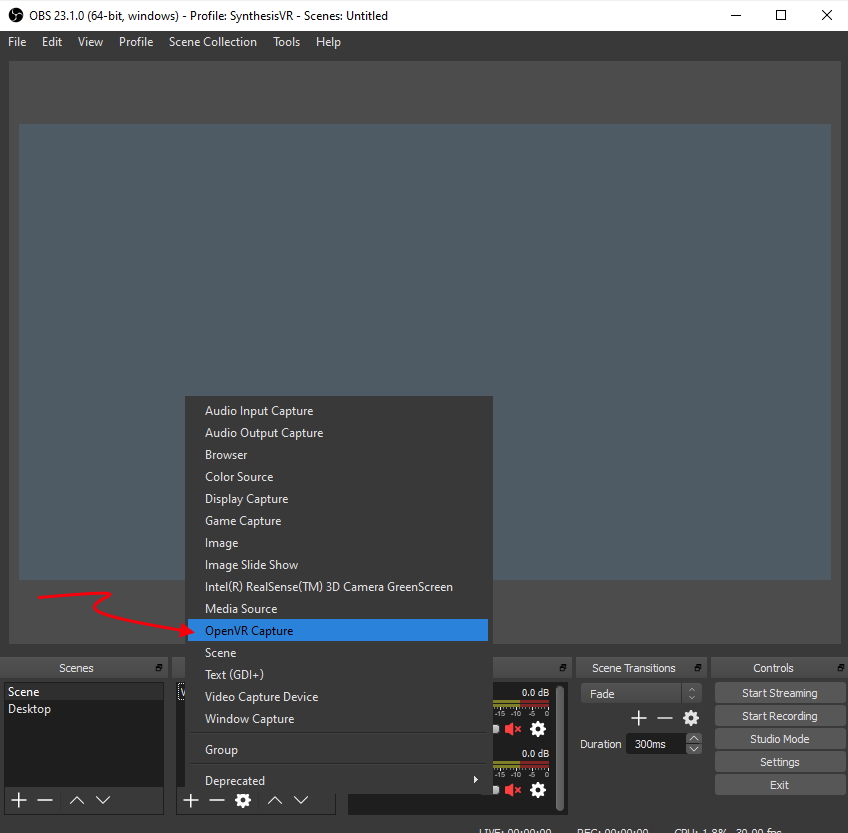Image resolution: width=848 pixels, height=833 pixels.
Task: Move the selected source down in Sources
Action: point(301,800)
